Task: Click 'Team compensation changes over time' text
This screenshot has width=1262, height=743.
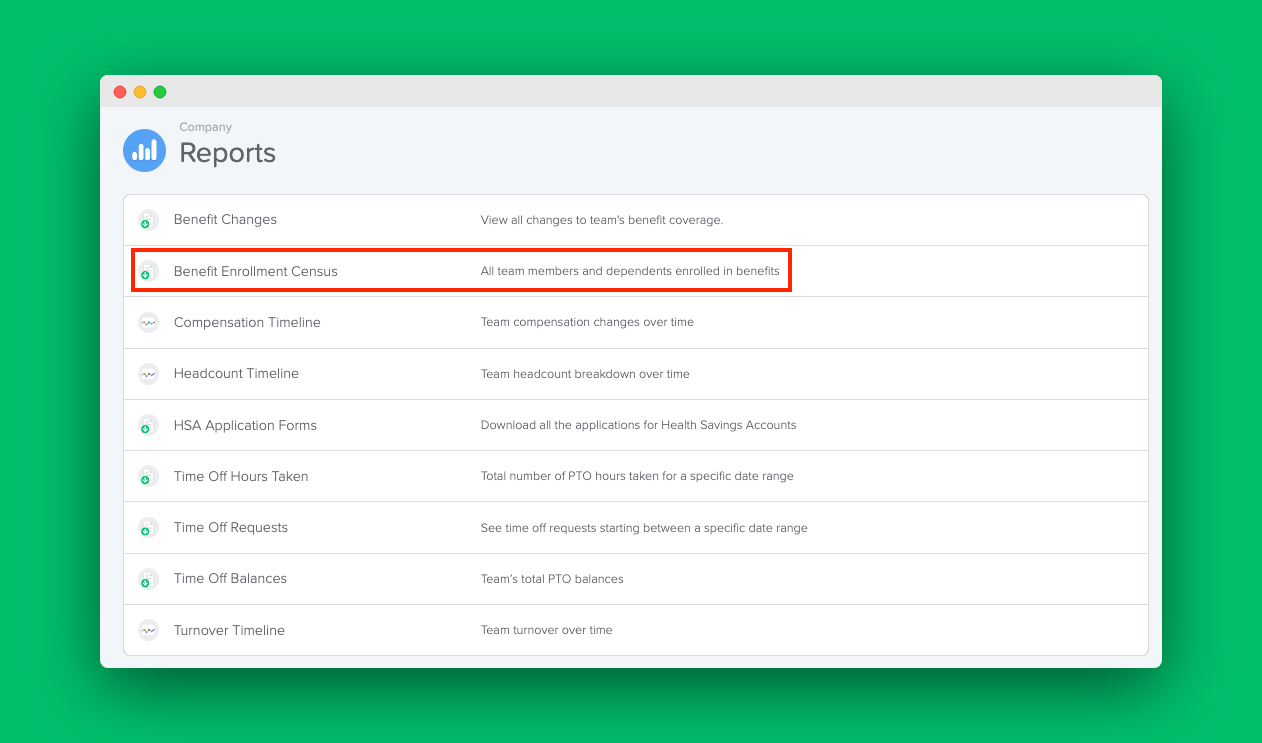Action: click(587, 322)
